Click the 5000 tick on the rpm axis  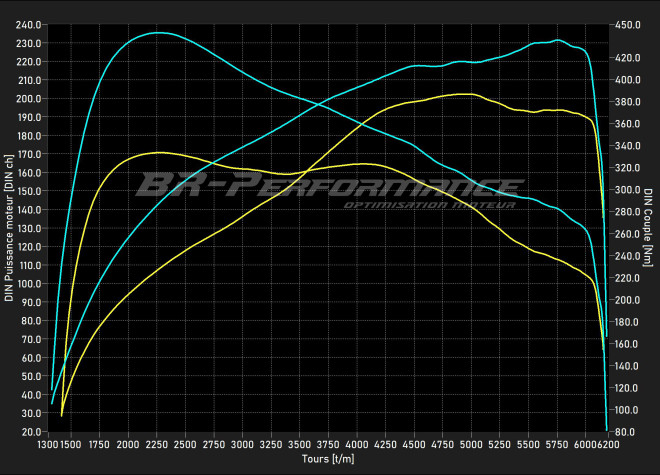tap(472, 444)
